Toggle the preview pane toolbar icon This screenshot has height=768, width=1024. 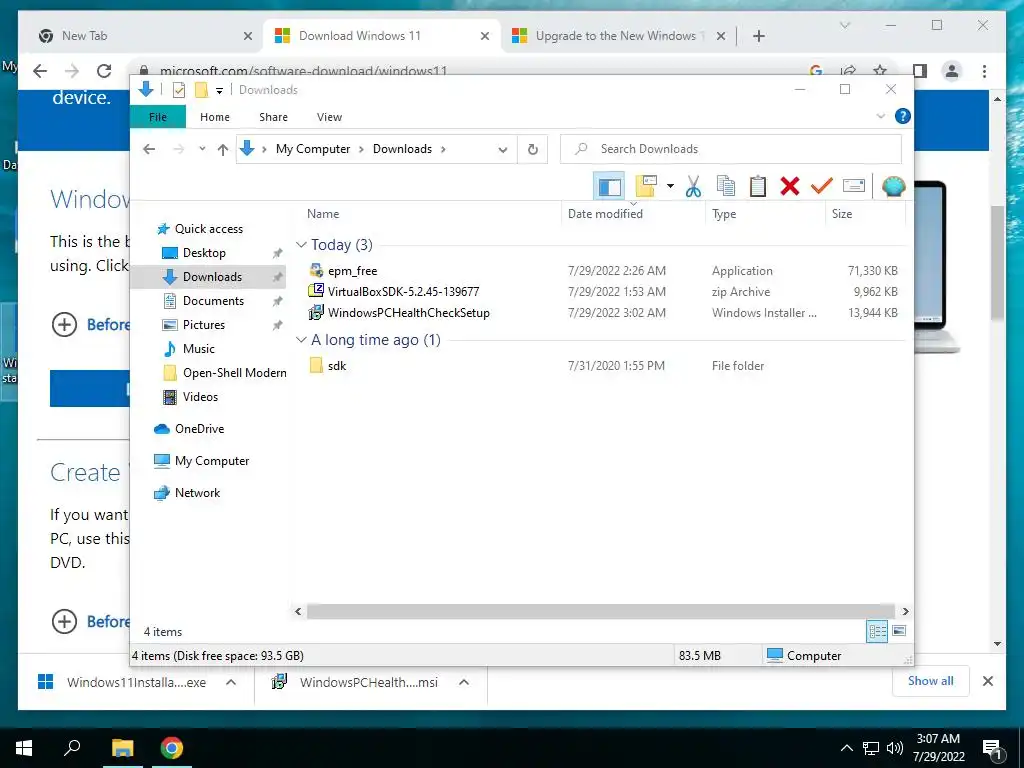tap(609, 187)
